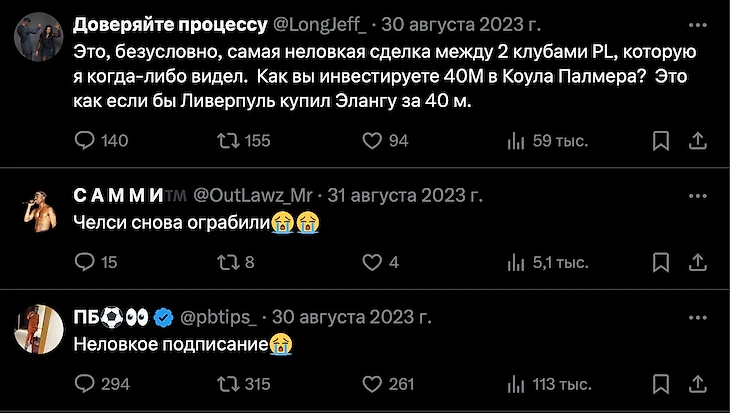Like the pbtips_ tweet with 261 likes

point(372,383)
